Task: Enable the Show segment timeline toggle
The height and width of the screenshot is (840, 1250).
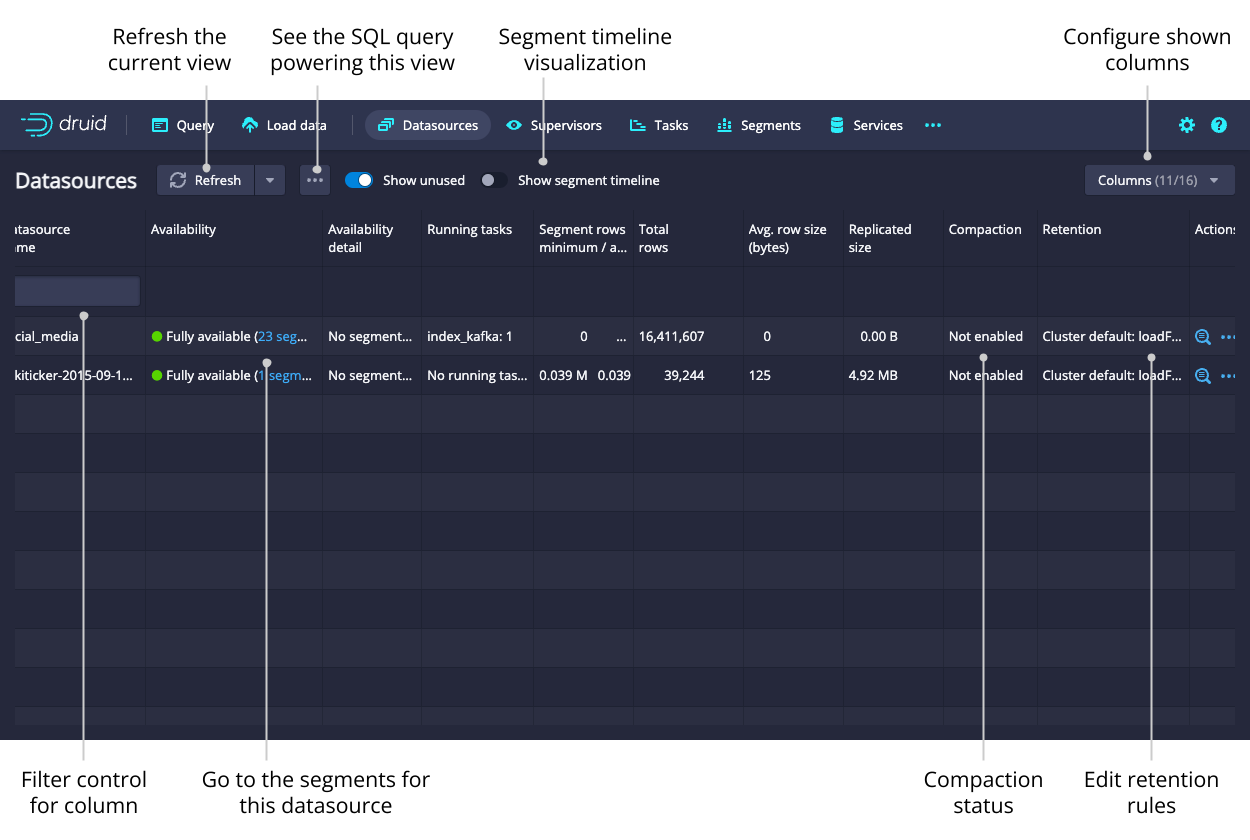Action: (x=494, y=180)
